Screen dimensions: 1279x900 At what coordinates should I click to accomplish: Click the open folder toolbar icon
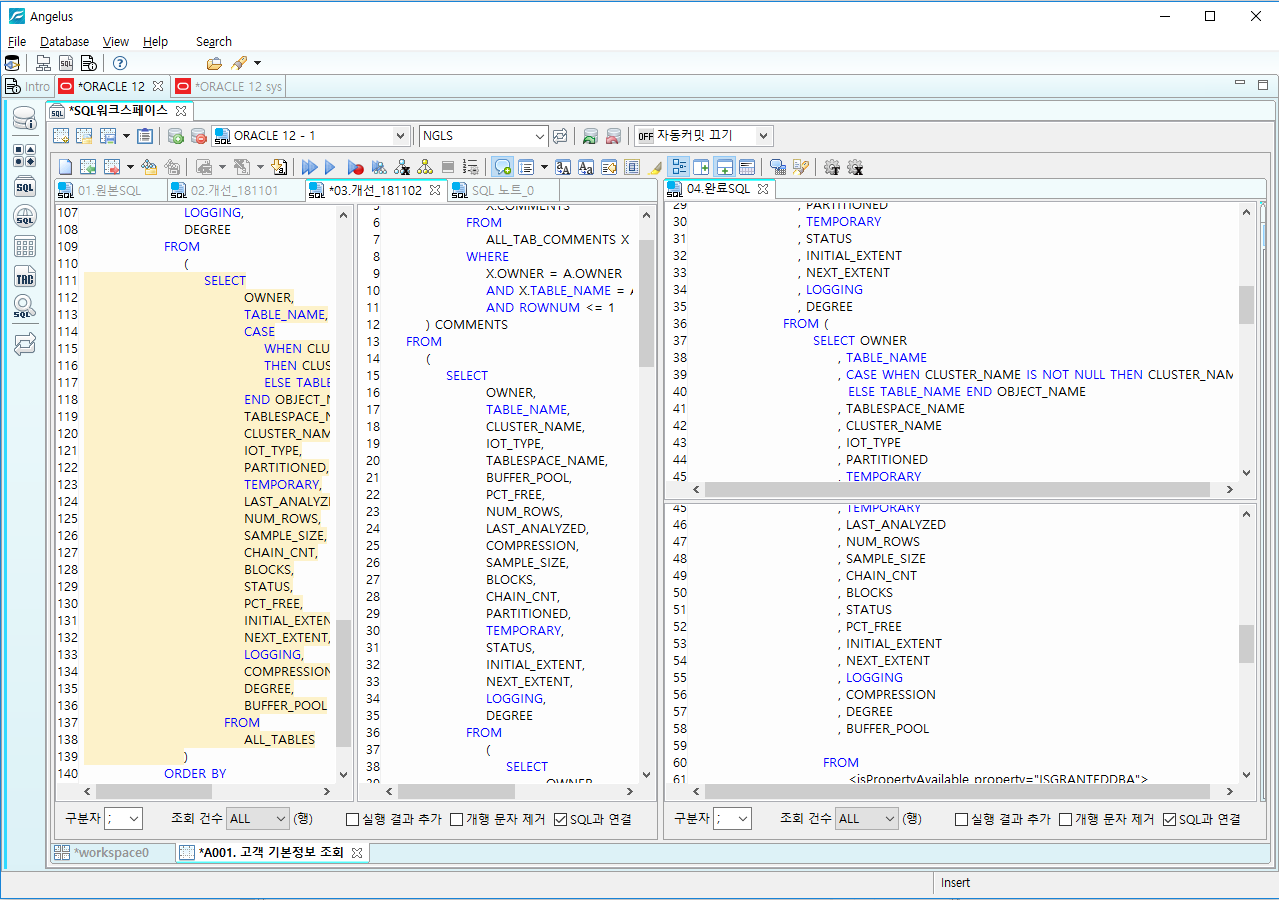pos(214,63)
